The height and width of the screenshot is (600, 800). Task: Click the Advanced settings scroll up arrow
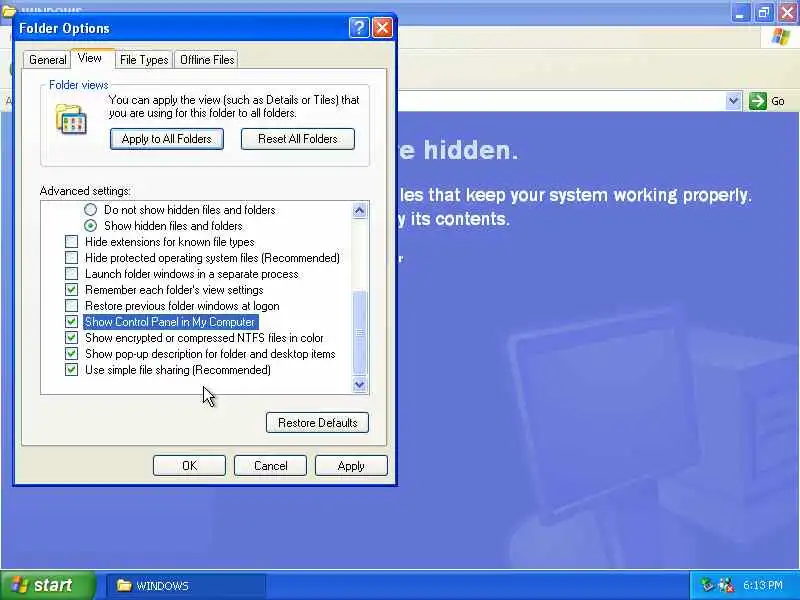pos(360,210)
